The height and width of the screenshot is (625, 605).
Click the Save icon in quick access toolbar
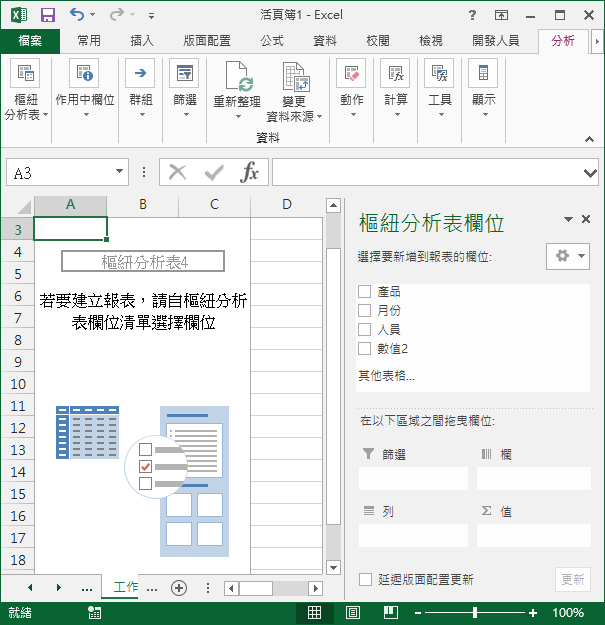[x=48, y=15]
